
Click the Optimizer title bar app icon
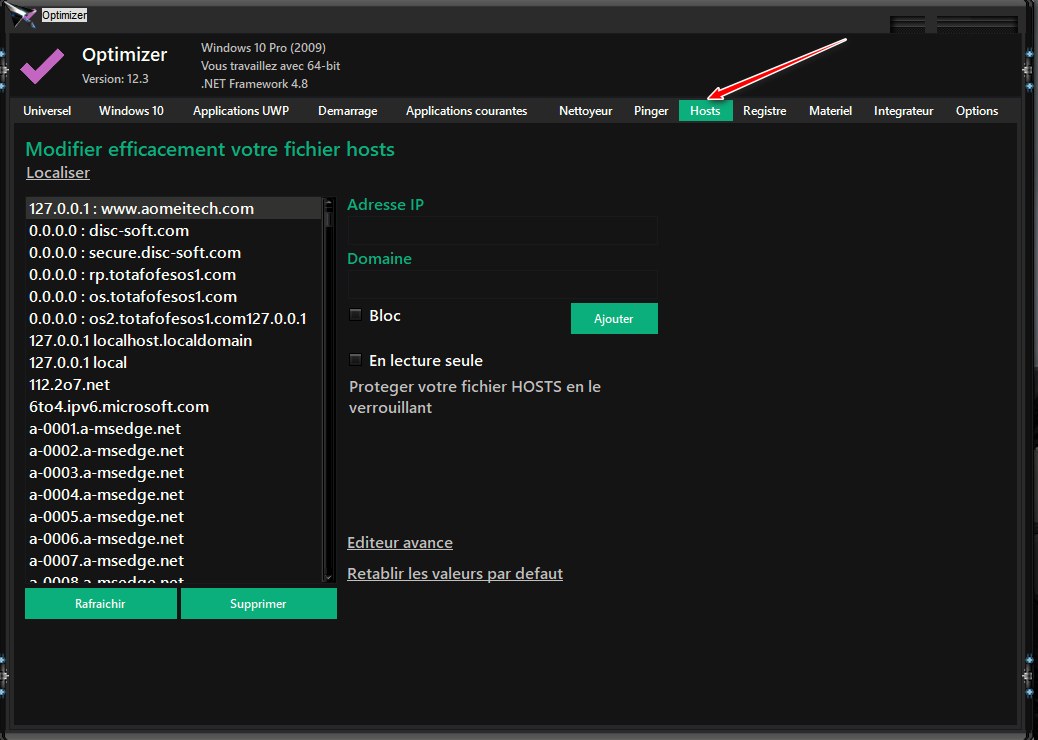tap(22, 16)
